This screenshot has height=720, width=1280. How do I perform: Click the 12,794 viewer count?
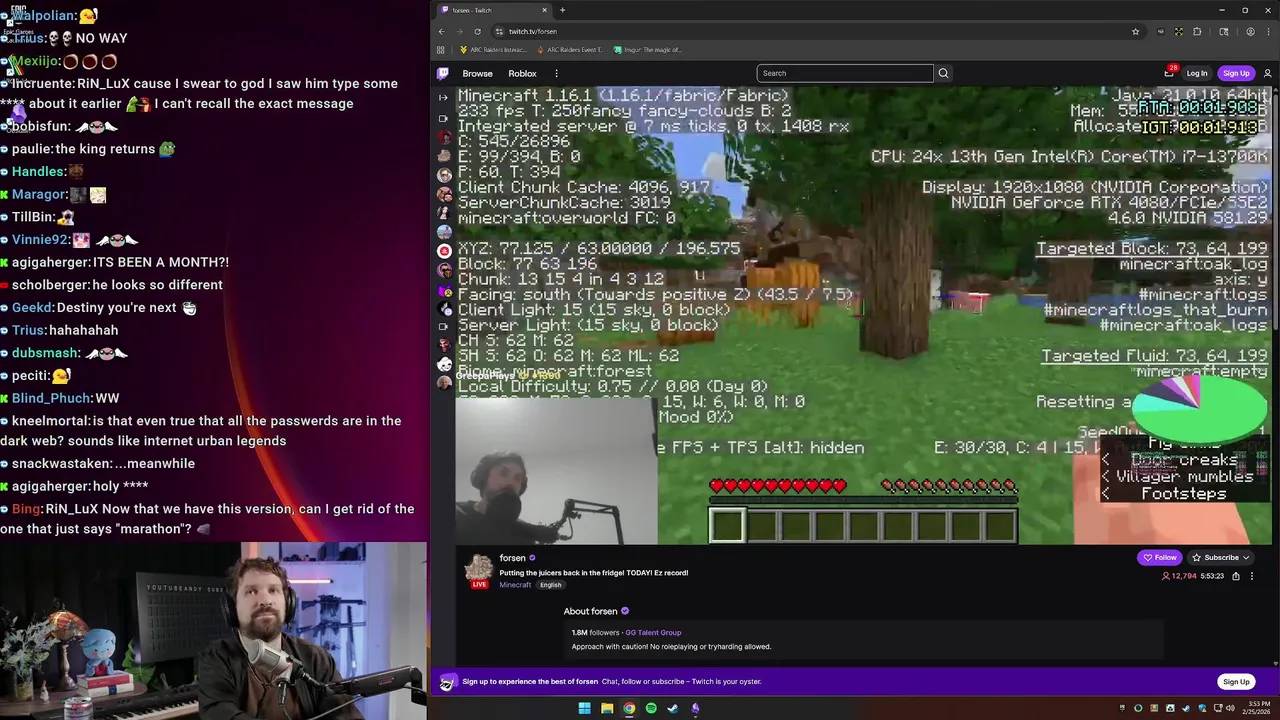[1179, 576]
